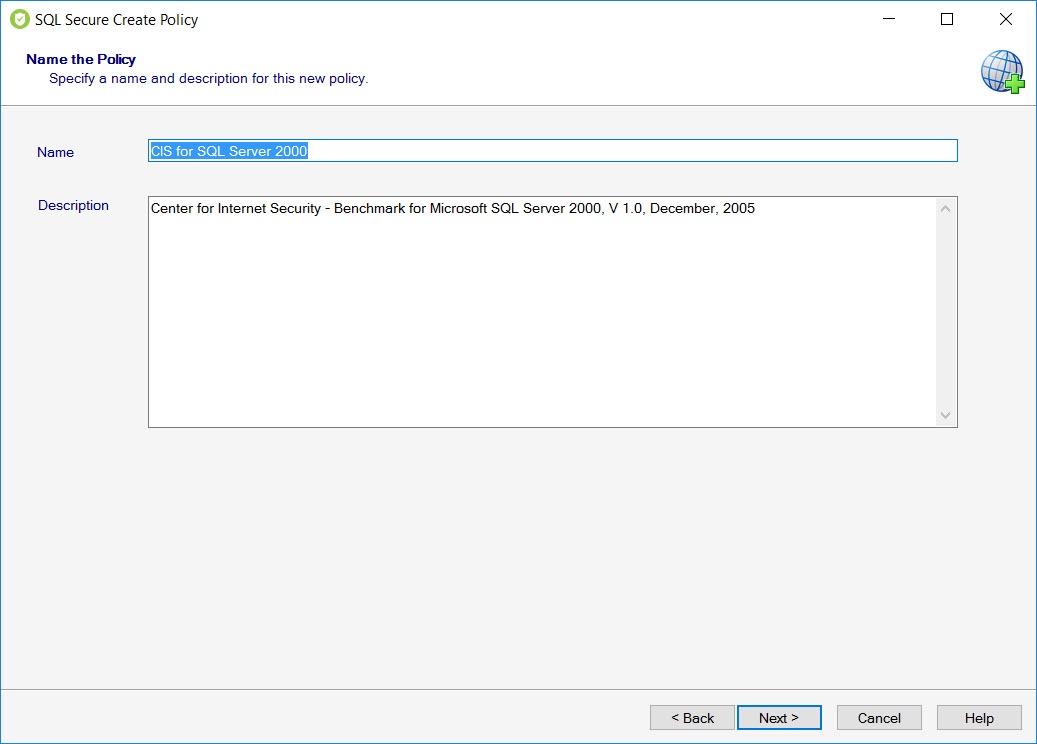1037x744 pixels.
Task: Focus the policy Name text field
Action: (x=553, y=151)
